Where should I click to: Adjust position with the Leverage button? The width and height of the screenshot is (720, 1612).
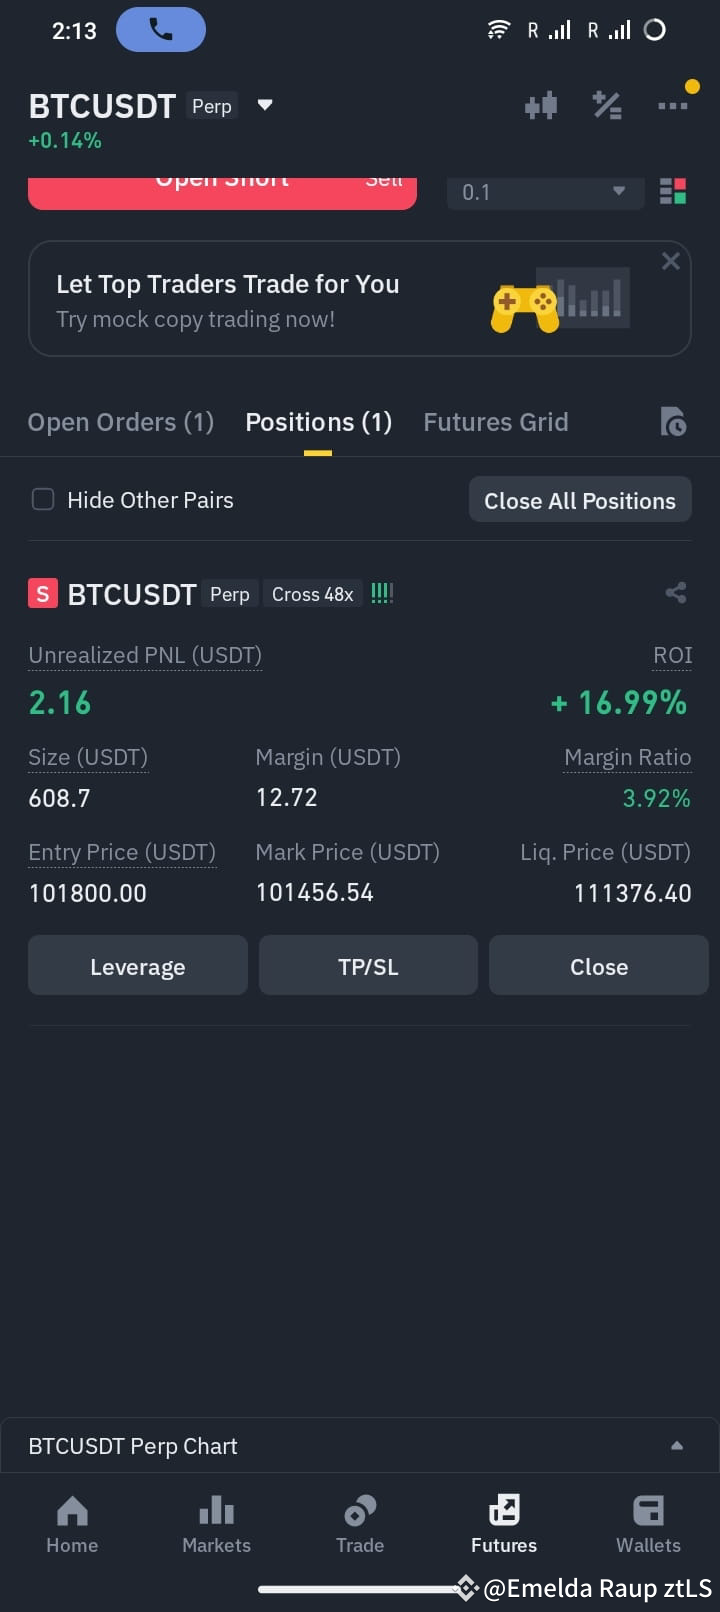(x=138, y=966)
